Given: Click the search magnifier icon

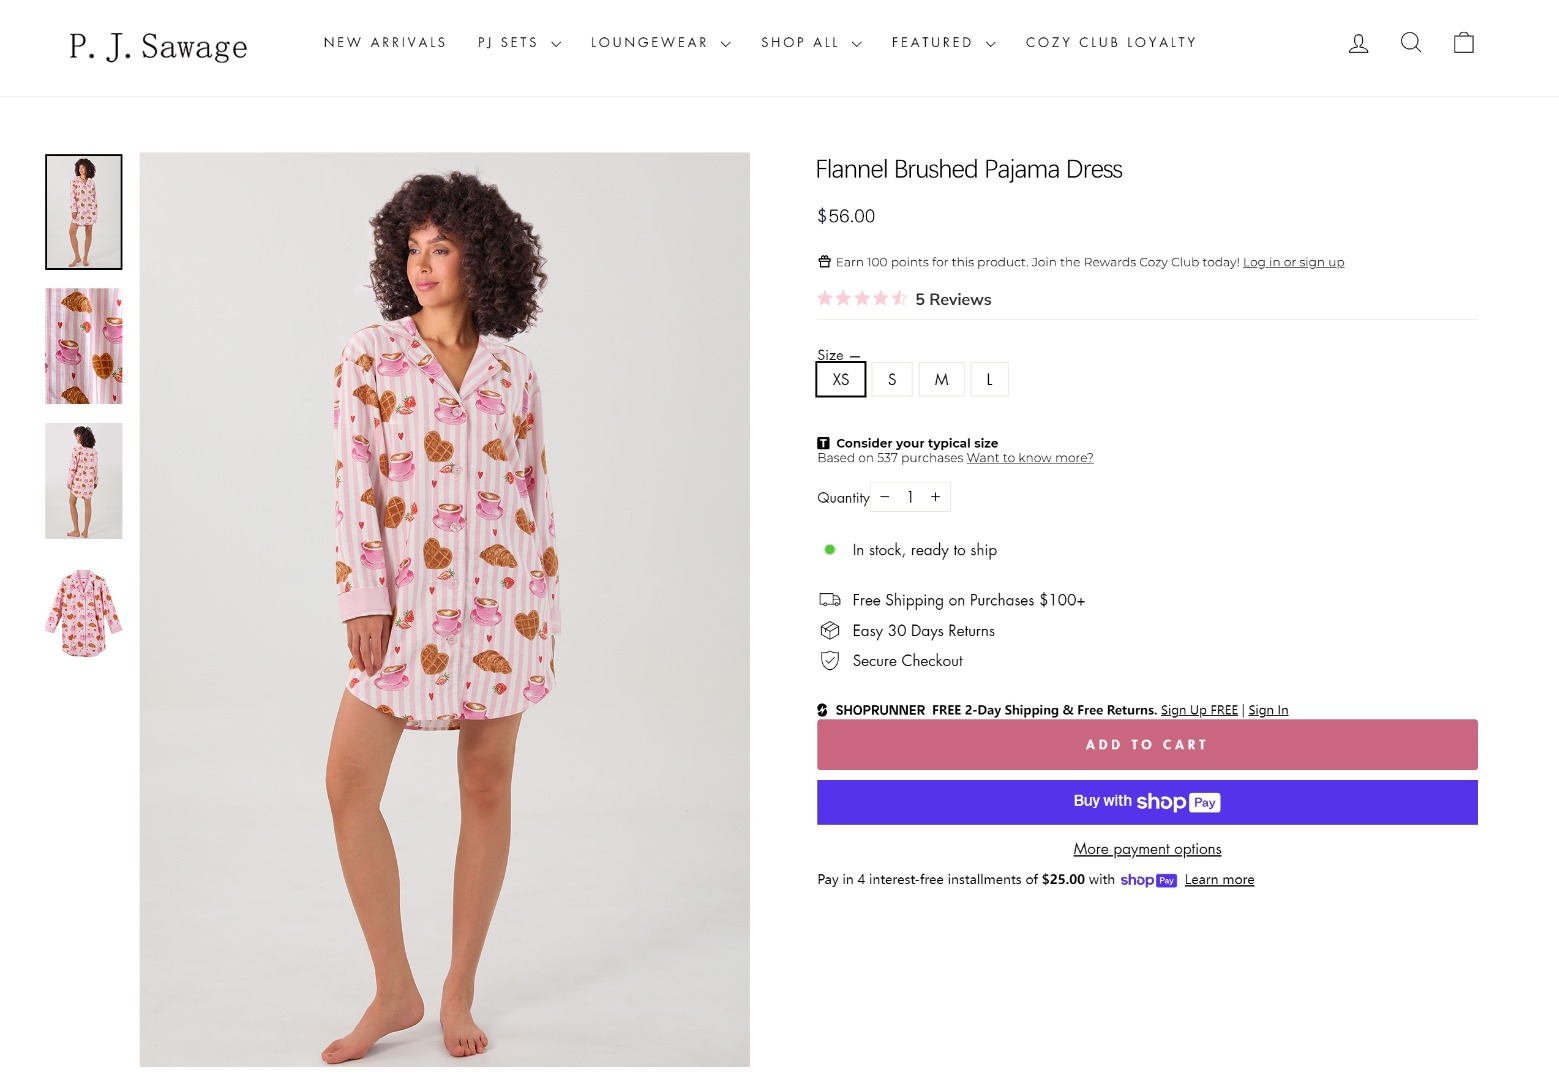Looking at the screenshot, I should (1411, 42).
